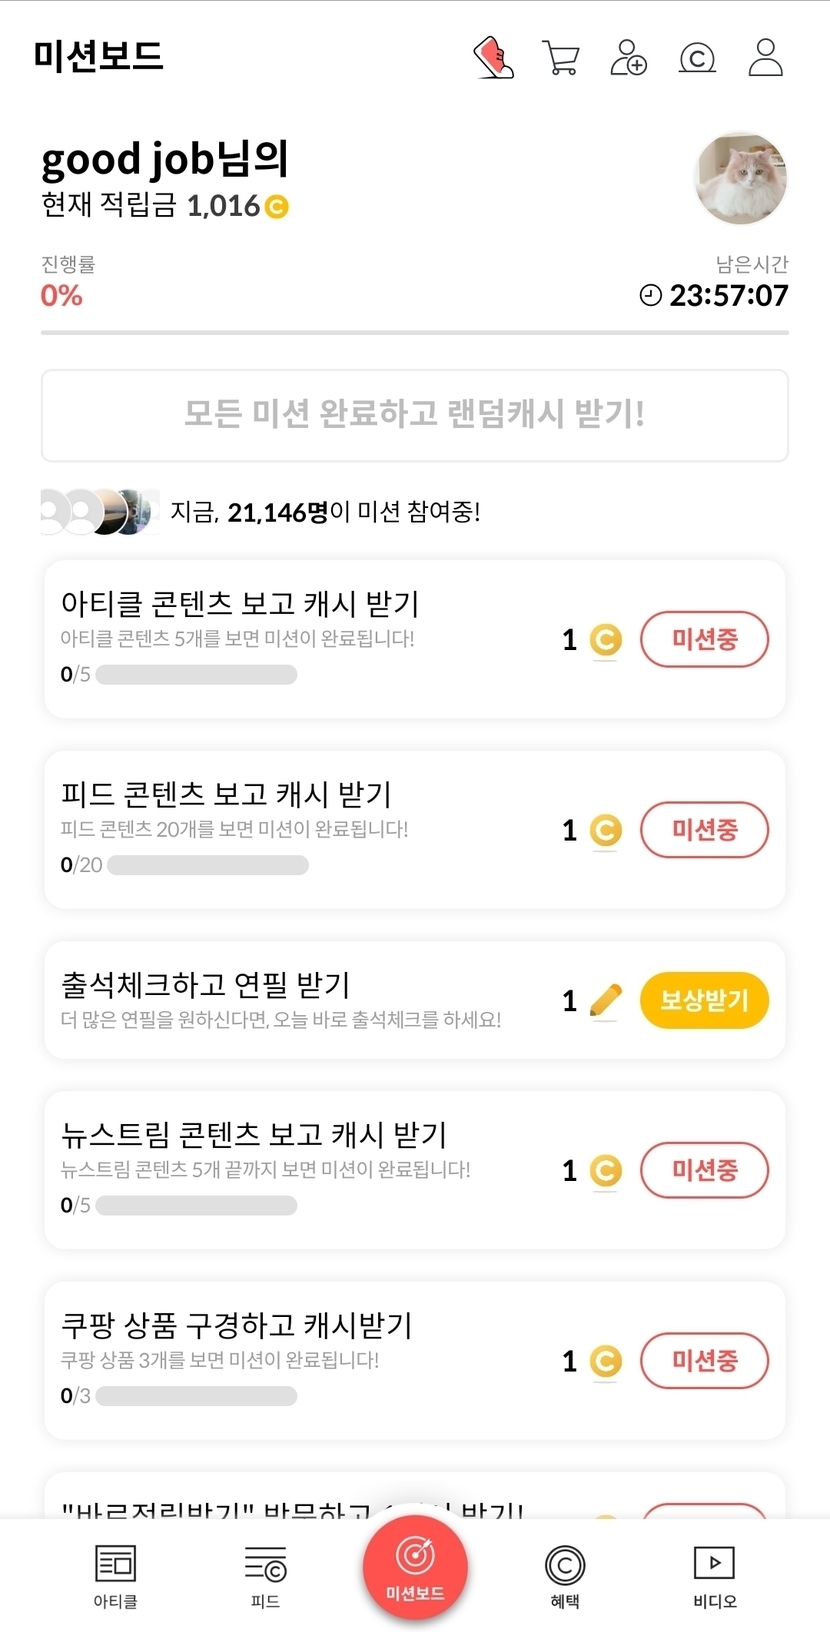Open the 미션보드 center tab
The width and height of the screenshot is (830, 1632).
415,1566
